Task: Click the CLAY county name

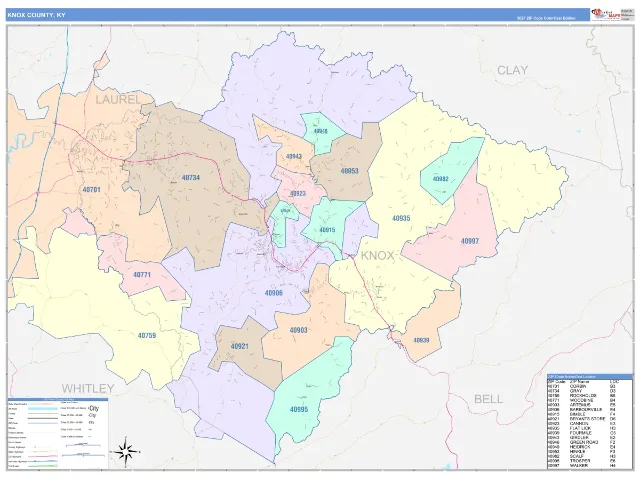Action: pos(512,70)
